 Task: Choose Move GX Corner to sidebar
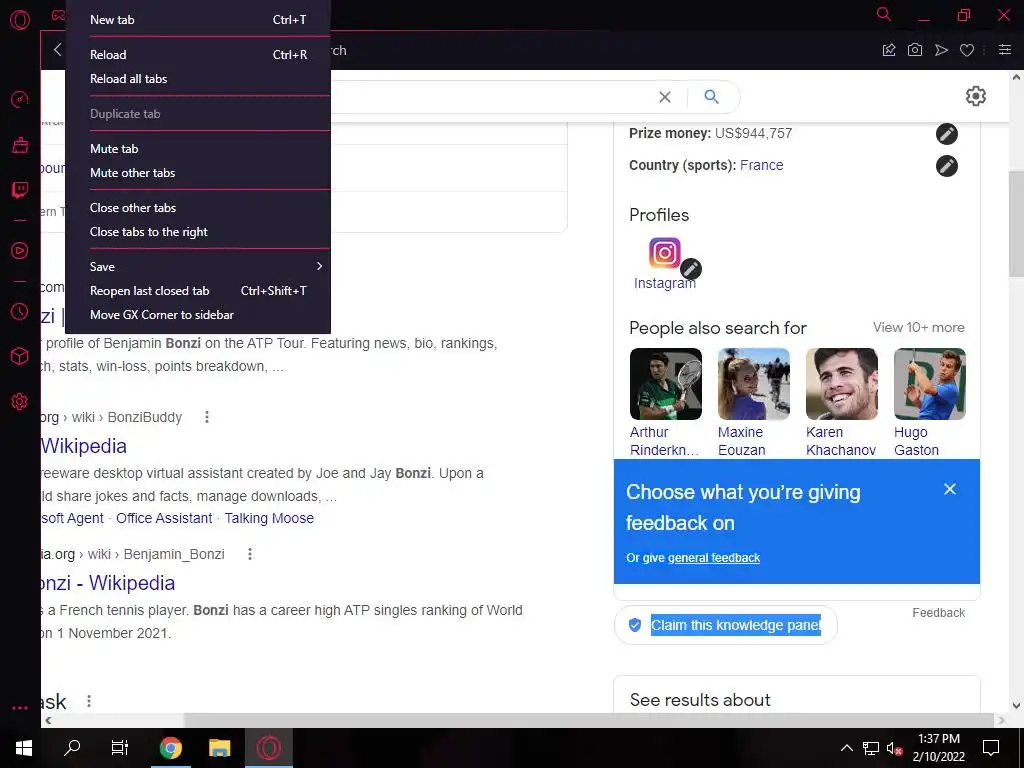coord(198,315)
